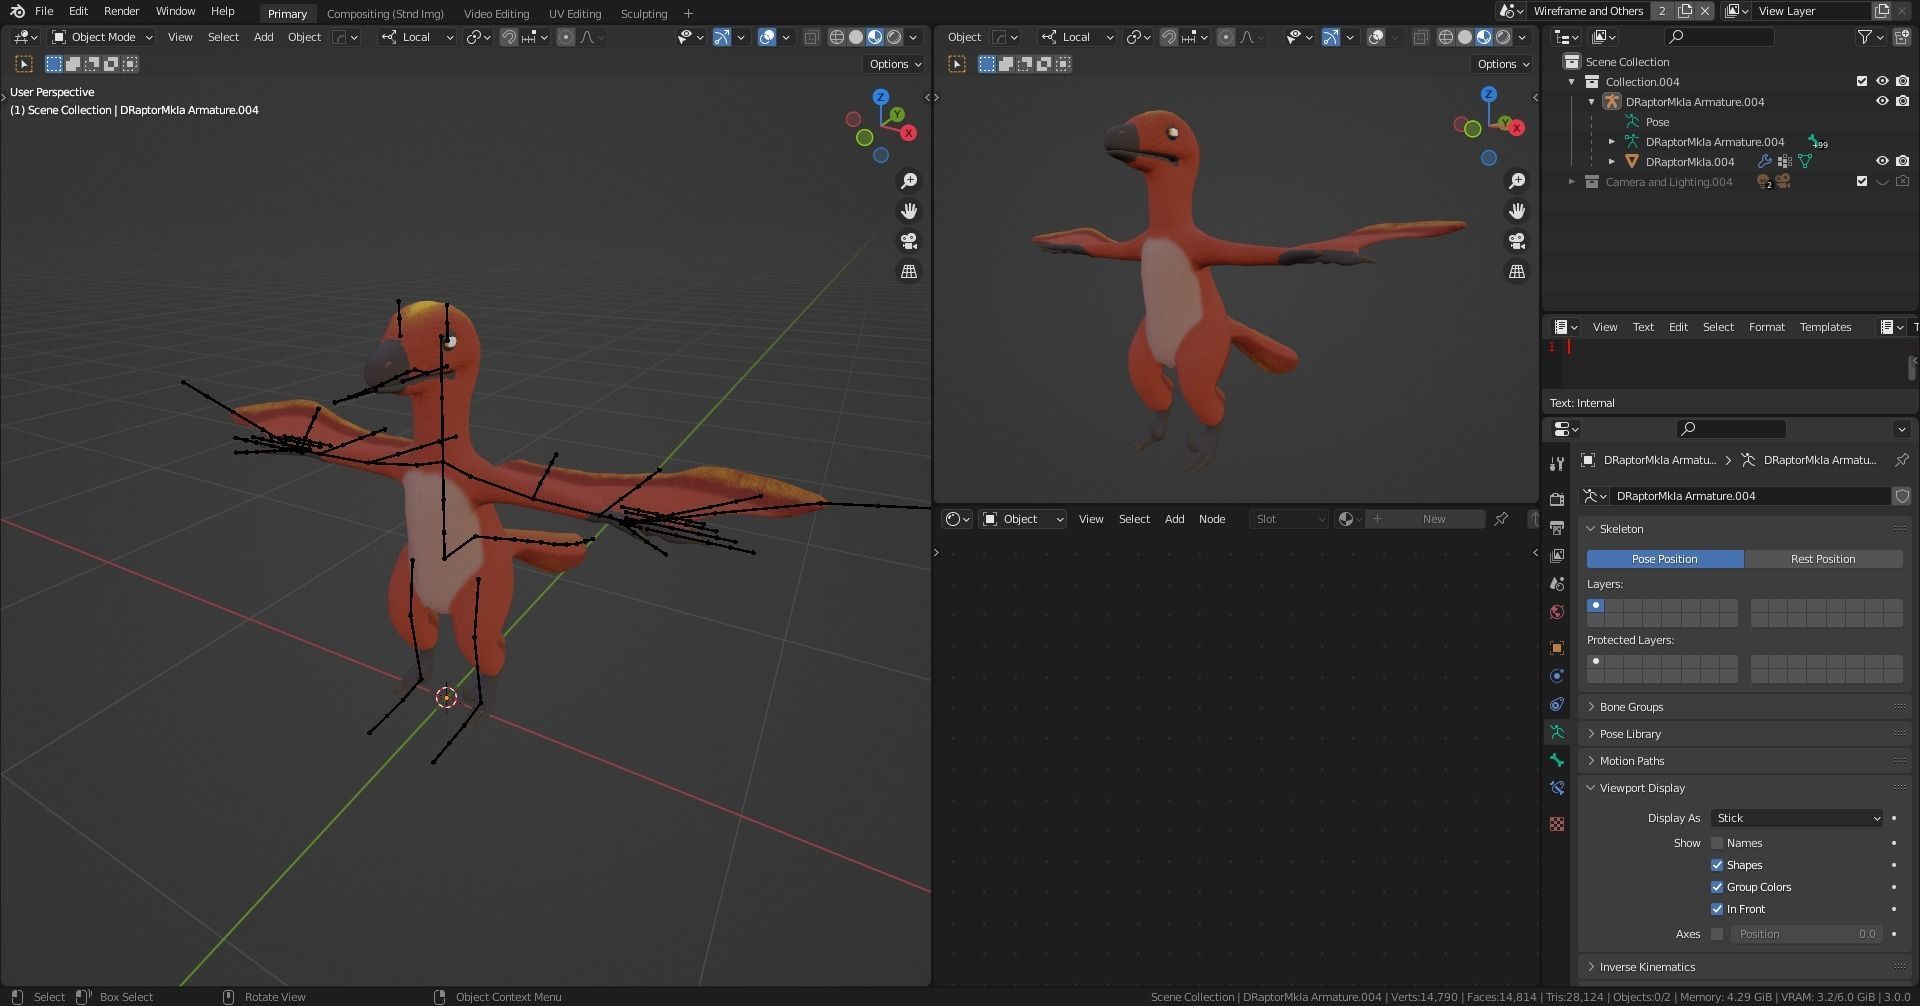1920x1006 pixels.
Task: Select rendered shading in left viewport header
Action: tap(894, 37)
